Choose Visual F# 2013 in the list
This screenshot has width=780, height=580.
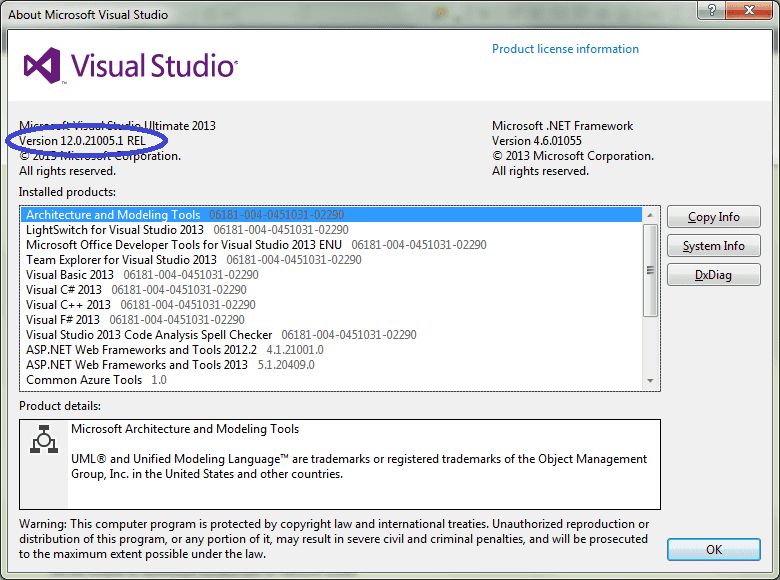63,320
